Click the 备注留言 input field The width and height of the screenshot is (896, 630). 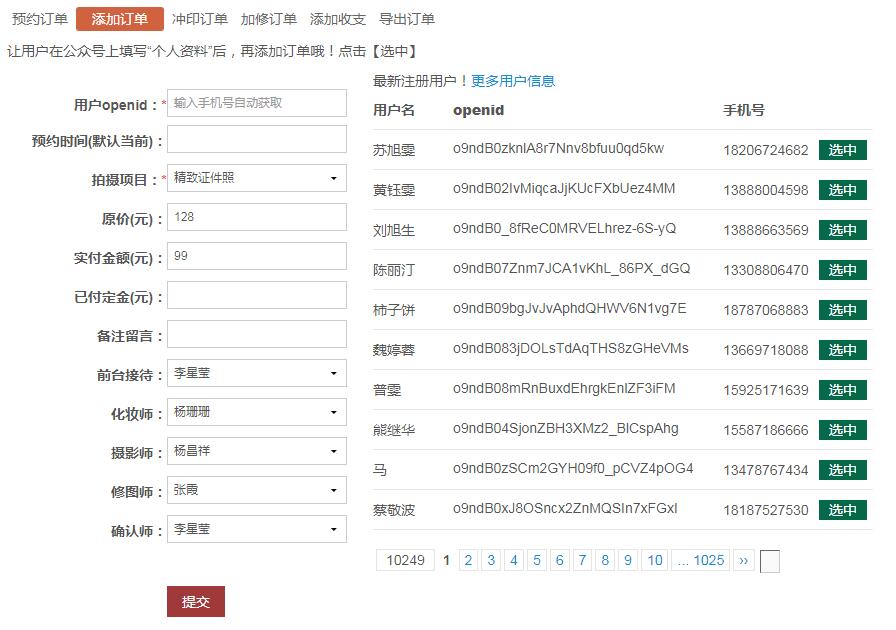coord(257,335)
